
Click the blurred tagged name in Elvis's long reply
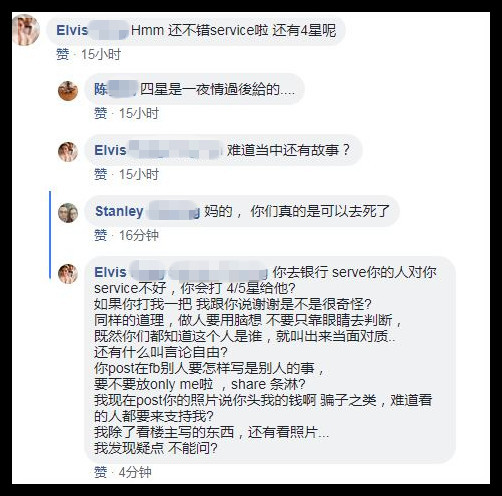click(x=218, y=272)
